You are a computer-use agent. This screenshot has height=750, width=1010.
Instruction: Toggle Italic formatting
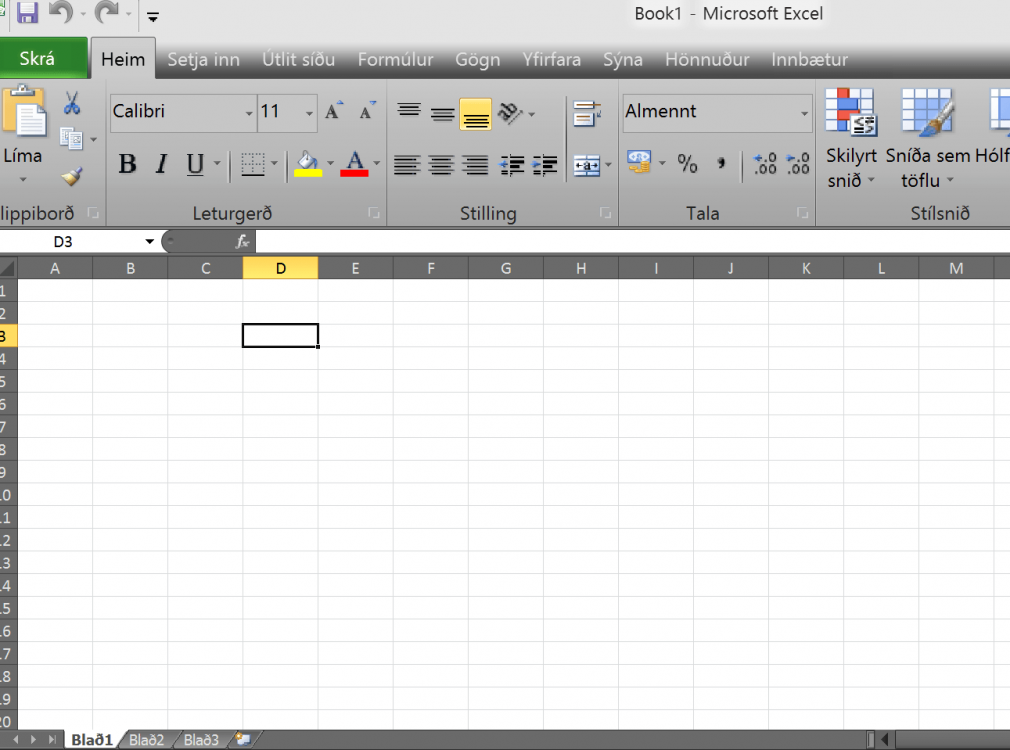point(161,164)
